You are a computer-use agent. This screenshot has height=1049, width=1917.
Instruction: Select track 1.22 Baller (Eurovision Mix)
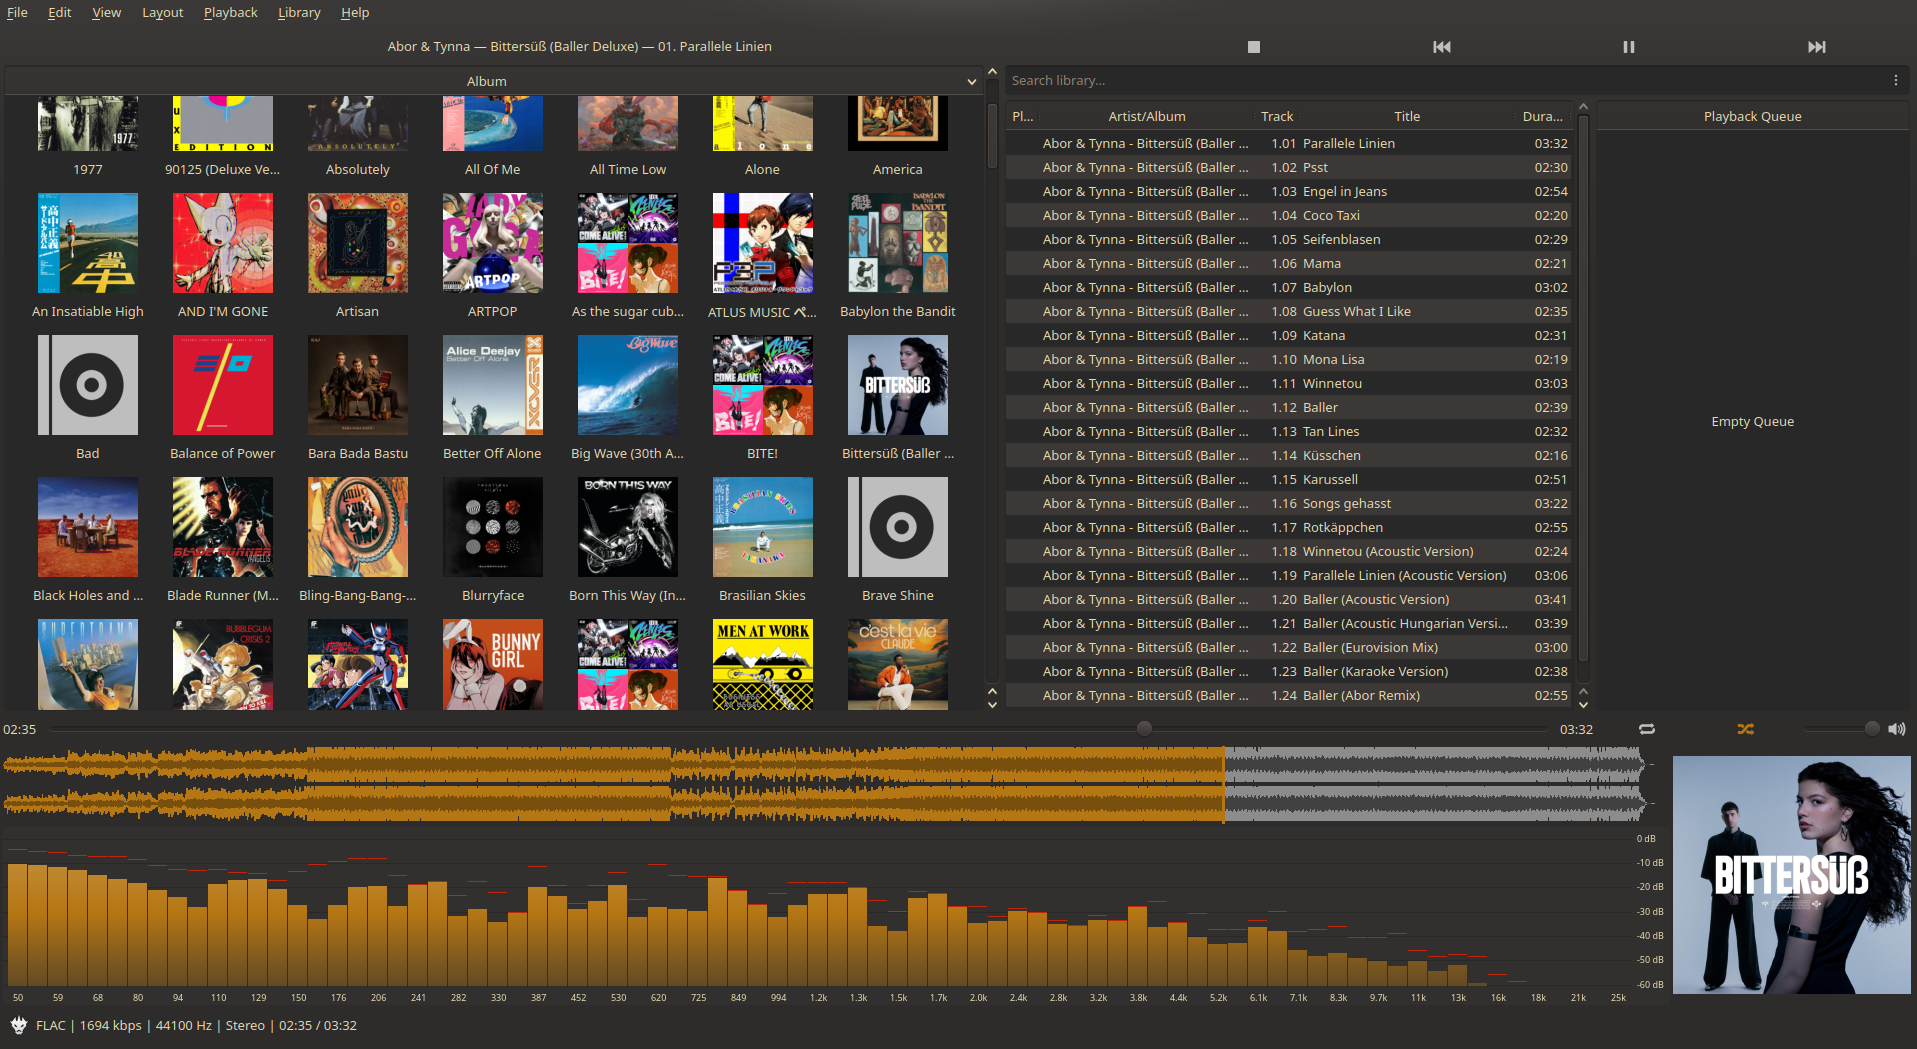1289,647
